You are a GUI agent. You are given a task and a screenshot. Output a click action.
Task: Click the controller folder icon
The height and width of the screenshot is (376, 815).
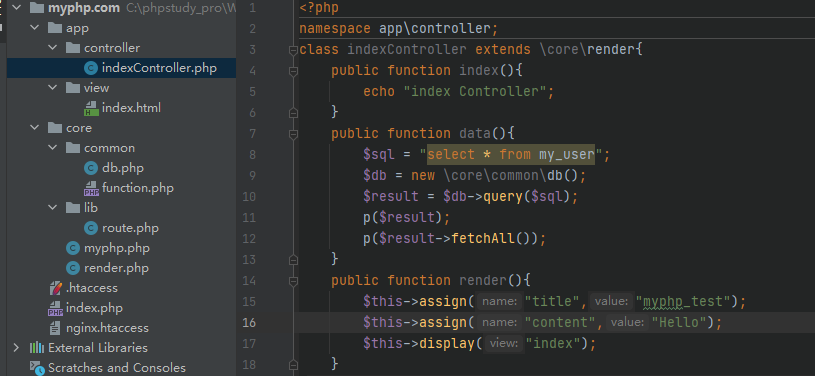tap(73, 48)
